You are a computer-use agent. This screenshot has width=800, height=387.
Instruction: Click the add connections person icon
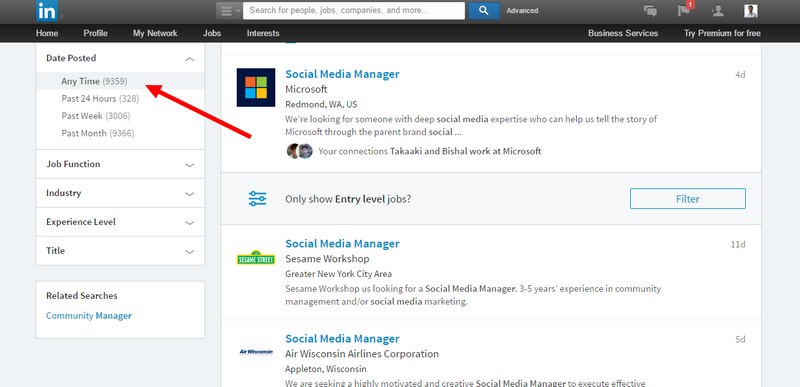coord(717,11)
